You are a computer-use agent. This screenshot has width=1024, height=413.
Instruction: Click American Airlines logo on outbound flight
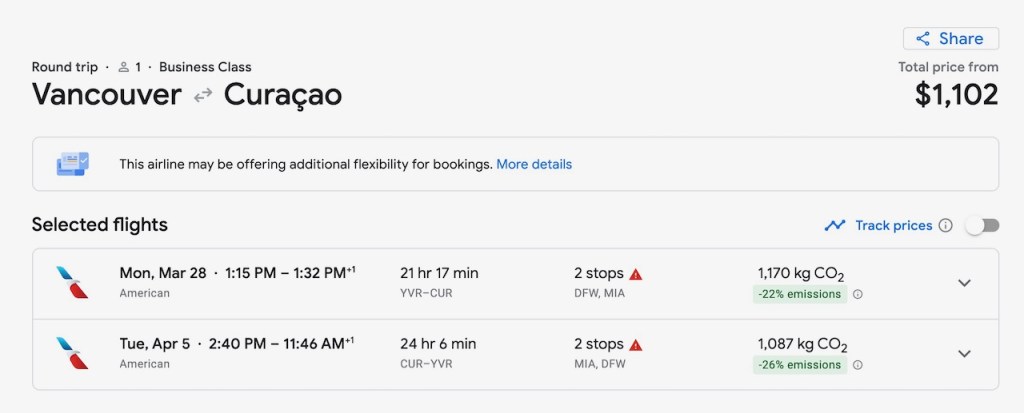pos(73,283)
